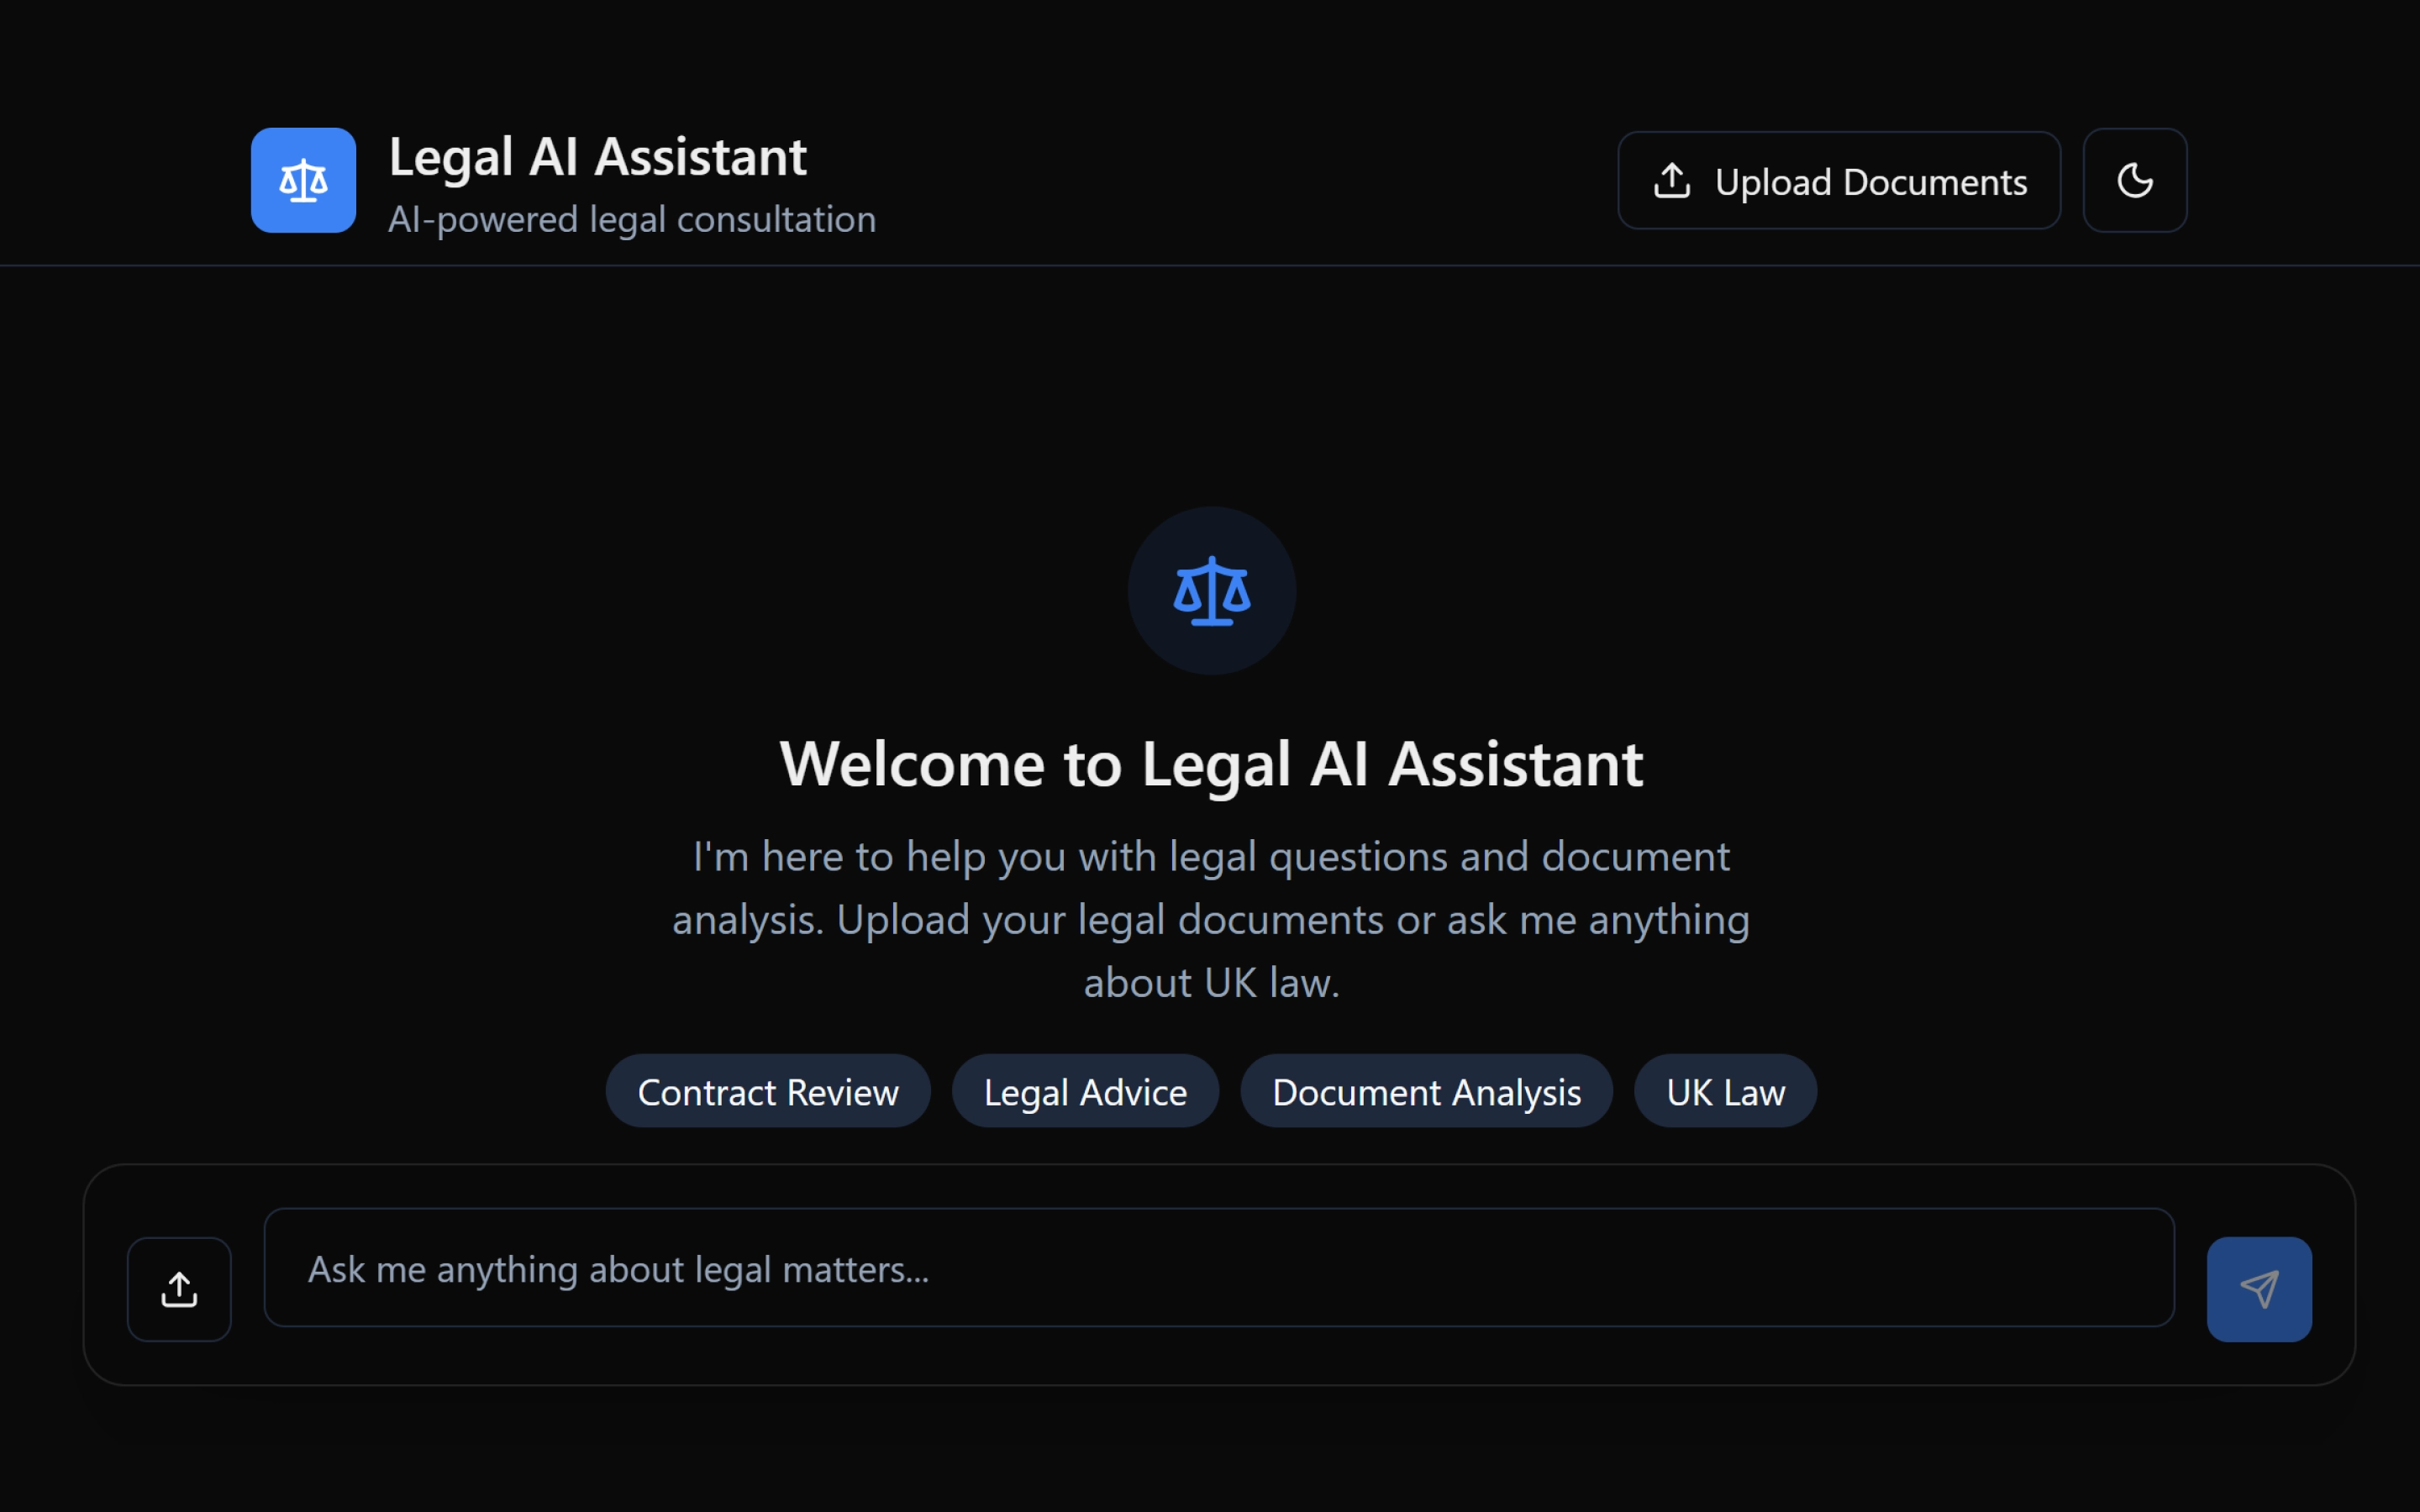Image resolution: width=2420 pixels, height=1512 pixels.
Task: Choose the Document Analysis chip
Action: click(1426, 1091)
